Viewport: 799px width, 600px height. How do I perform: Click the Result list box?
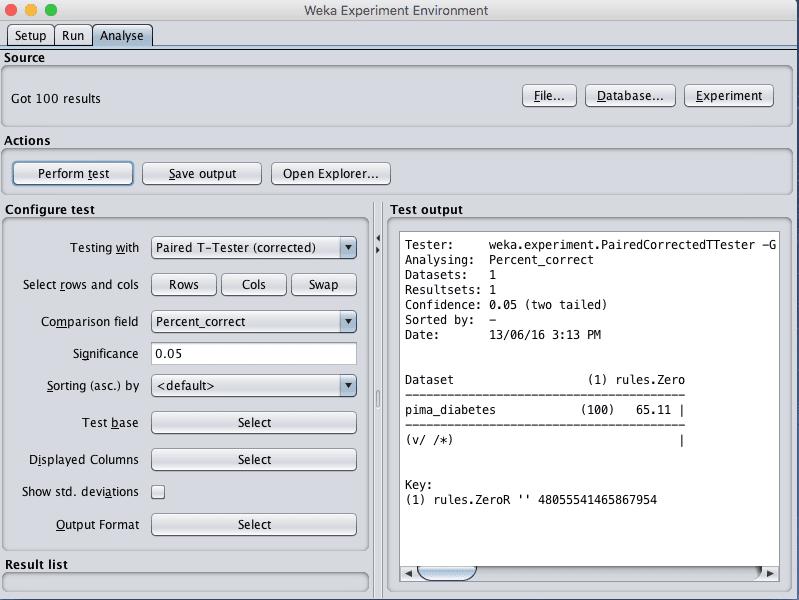click(185, 582)
